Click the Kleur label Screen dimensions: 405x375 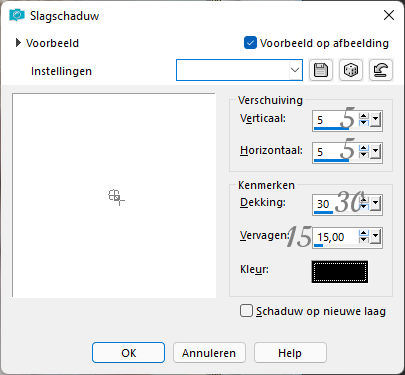pos(254,269)
